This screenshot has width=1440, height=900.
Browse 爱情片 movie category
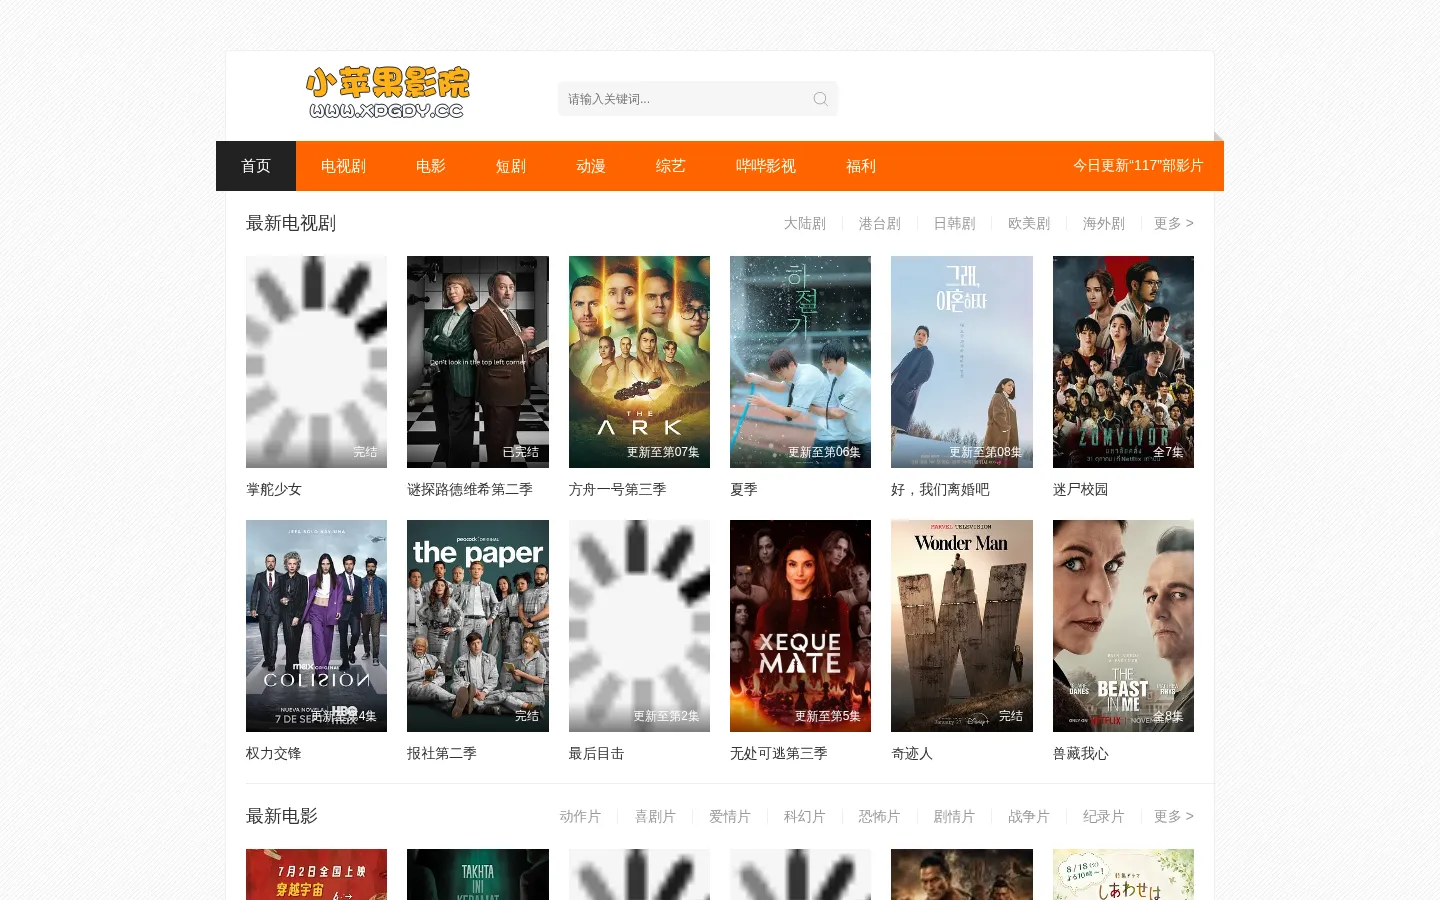[x=730, y=816]
